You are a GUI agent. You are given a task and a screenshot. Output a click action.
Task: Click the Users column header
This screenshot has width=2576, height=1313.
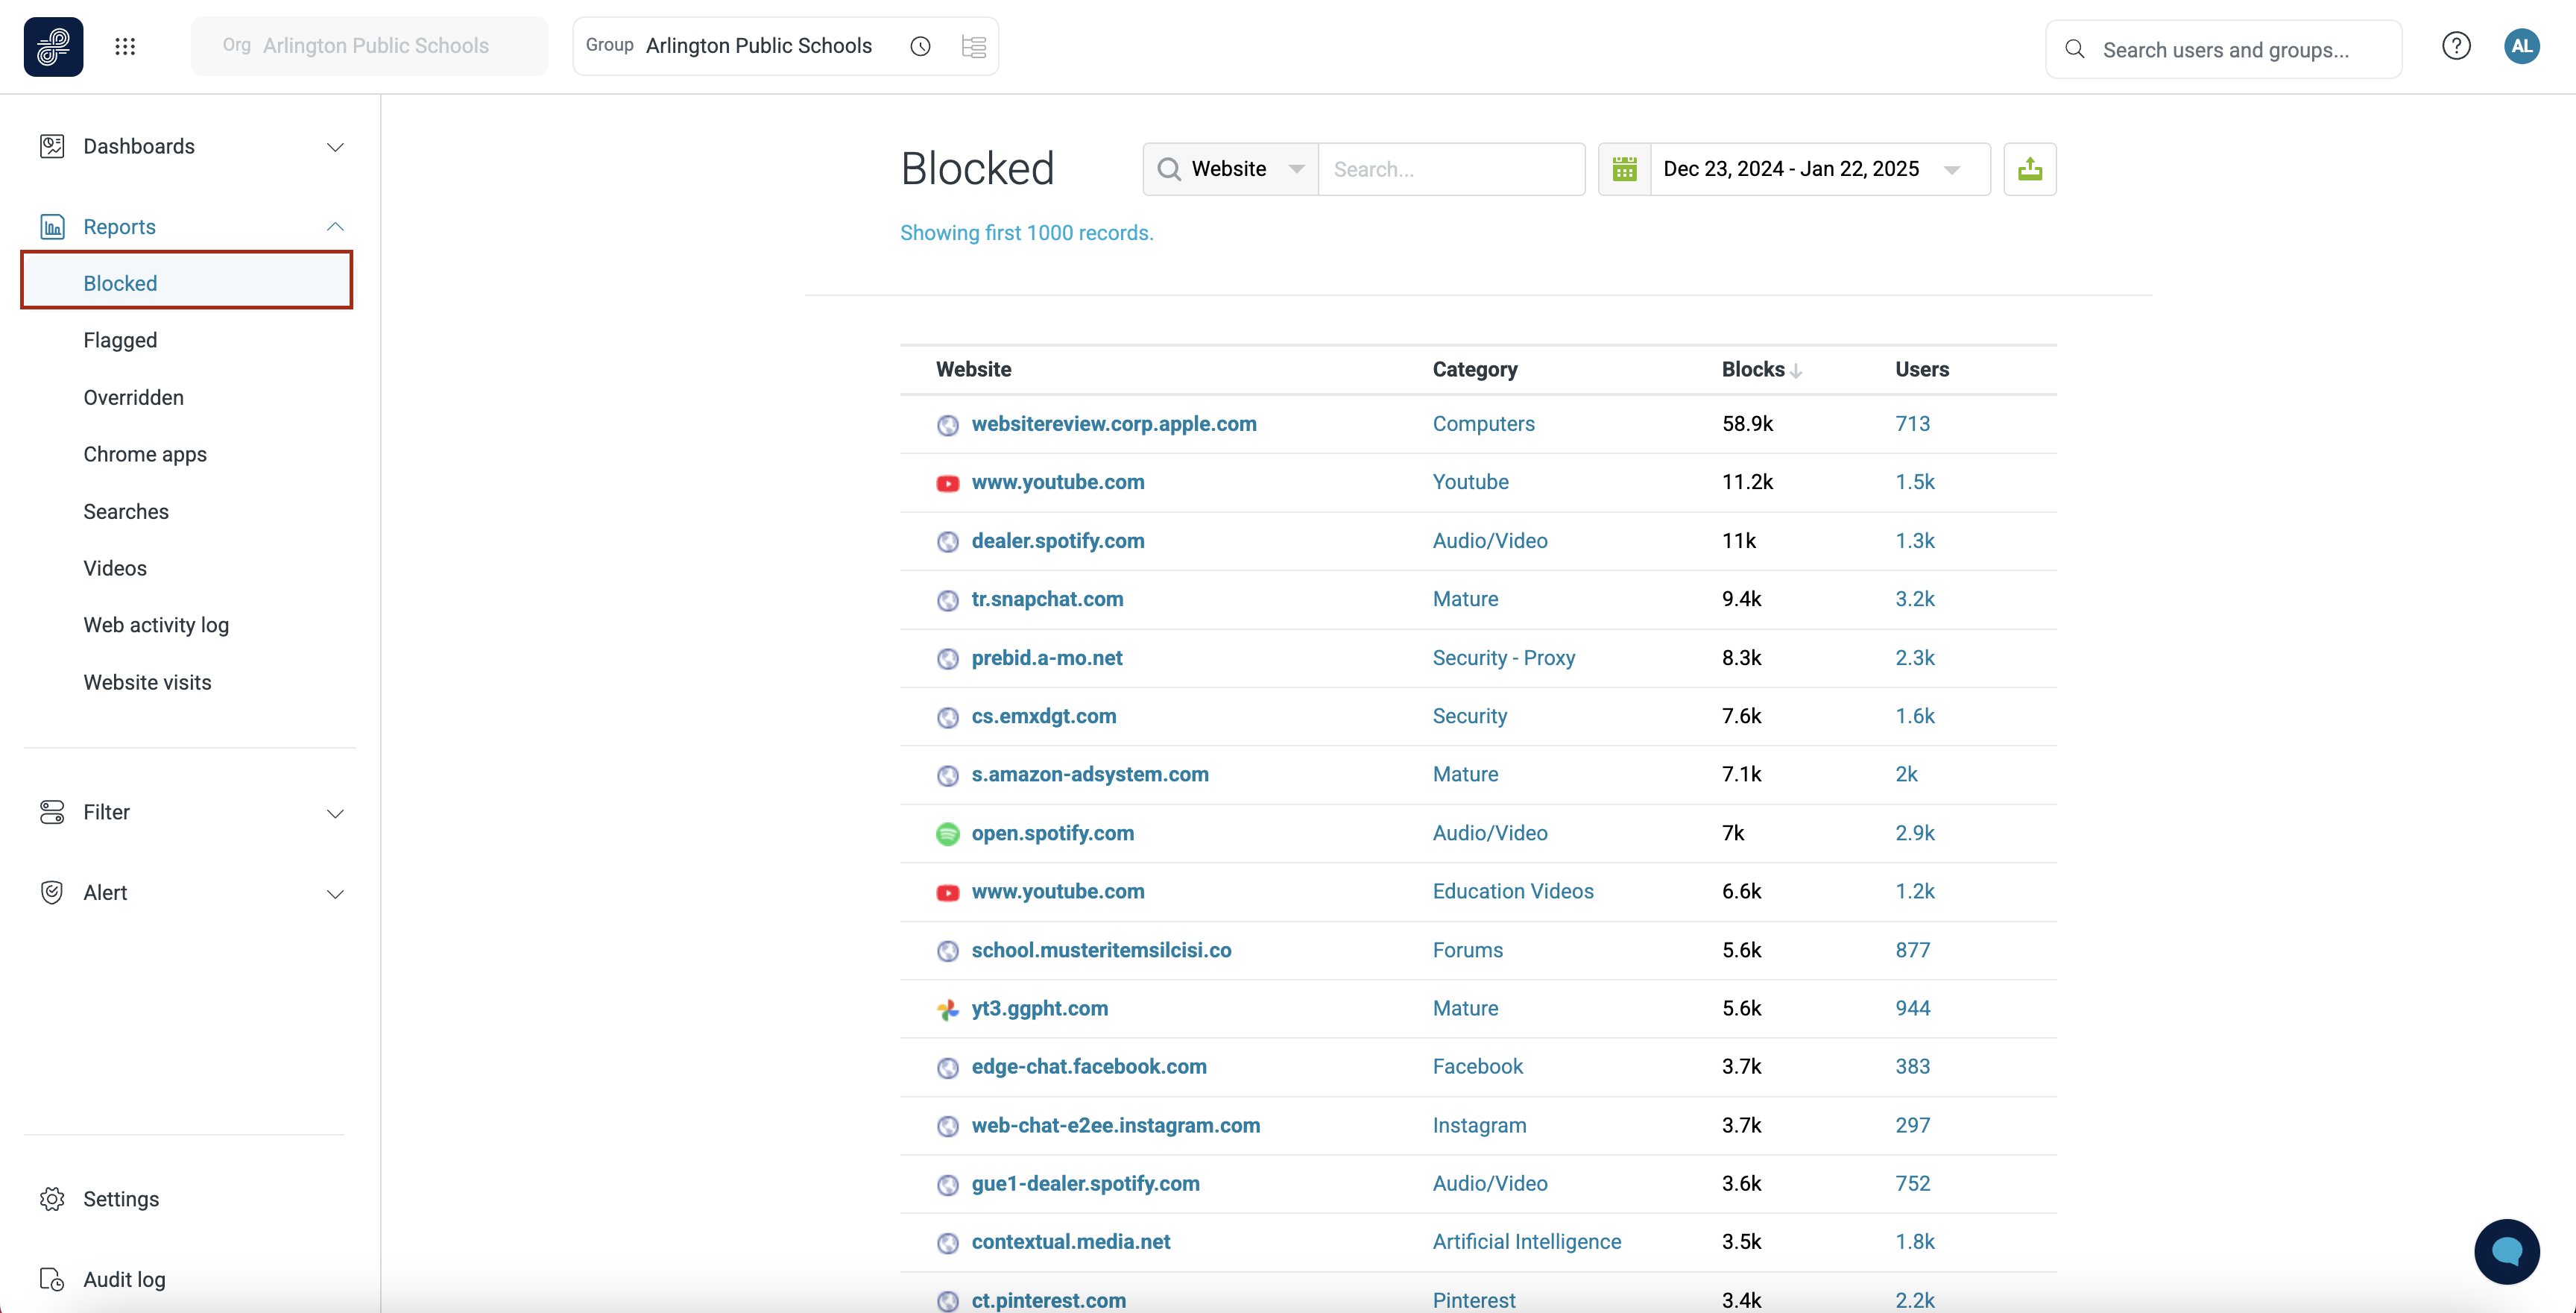1921,369
